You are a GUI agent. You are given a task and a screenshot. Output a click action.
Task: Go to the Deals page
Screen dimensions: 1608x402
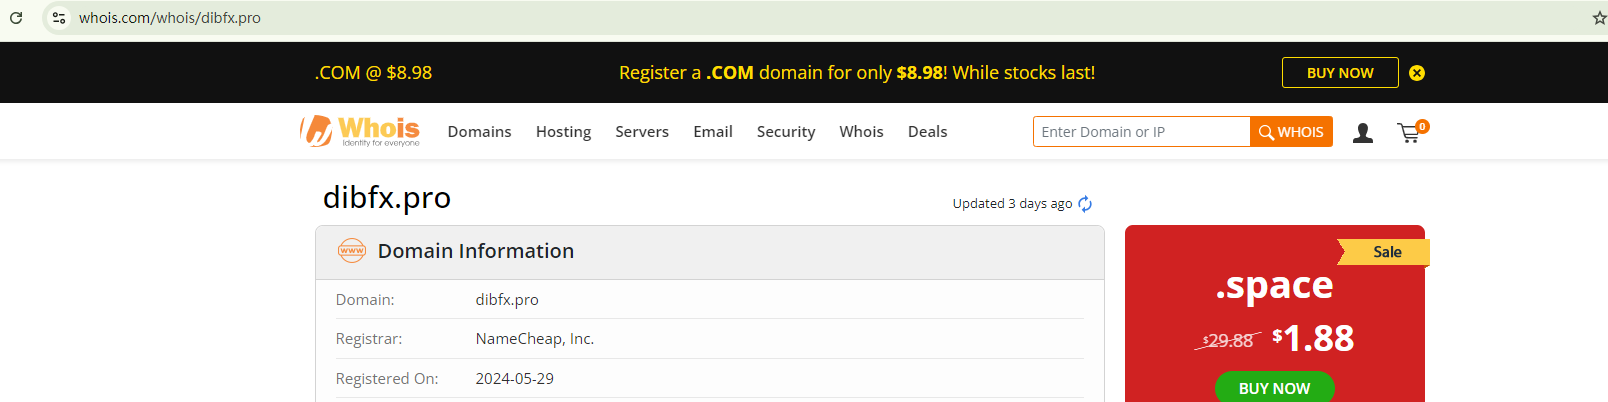coord(927,132)
